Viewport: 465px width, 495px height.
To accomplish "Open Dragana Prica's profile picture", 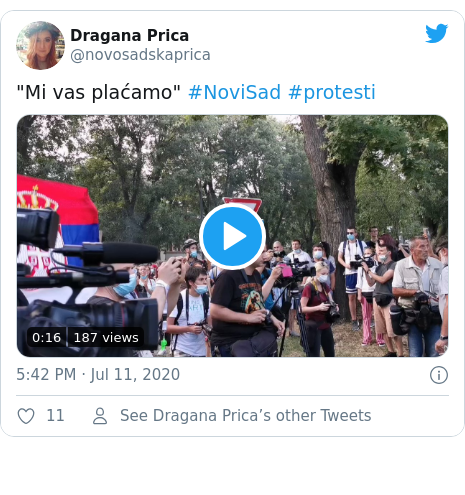I will 40,45.
